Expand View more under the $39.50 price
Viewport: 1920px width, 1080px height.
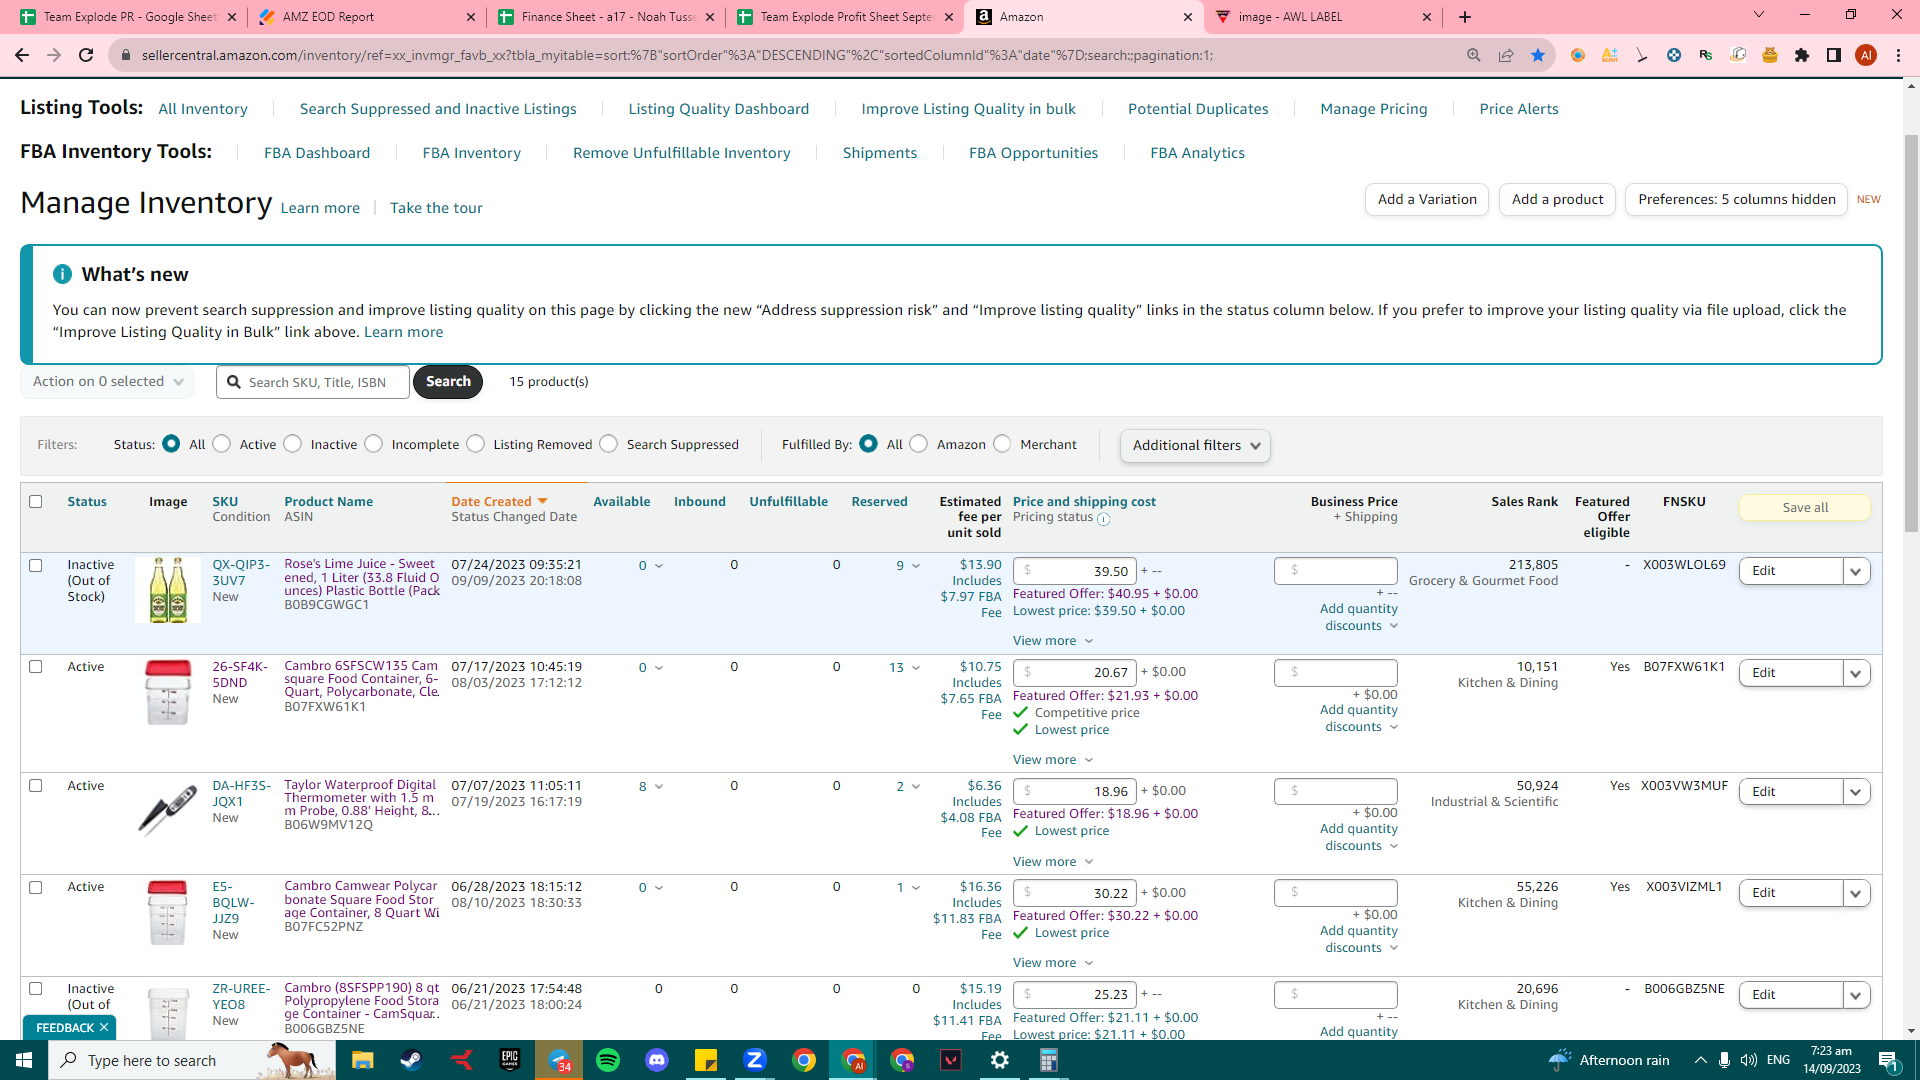click(1053, 641)
